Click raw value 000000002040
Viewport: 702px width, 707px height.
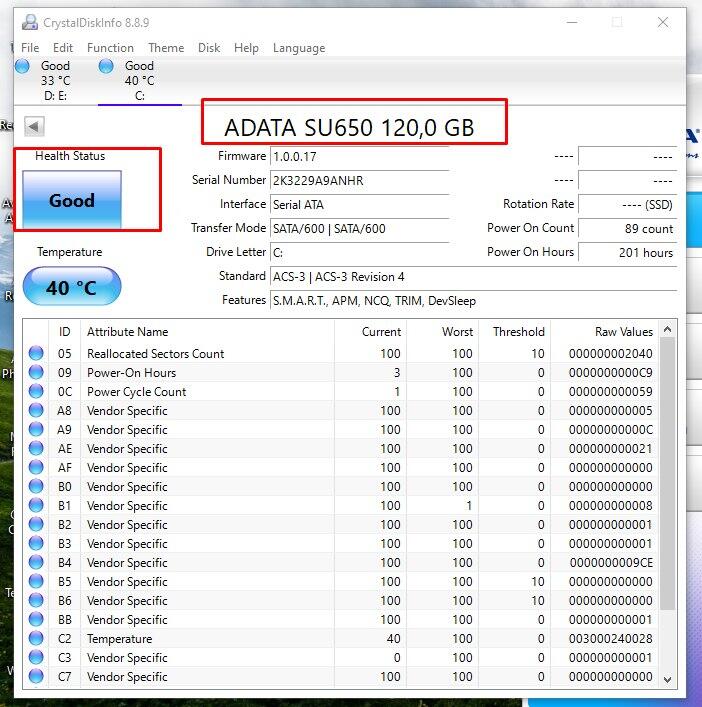click(x=610, y=354)
